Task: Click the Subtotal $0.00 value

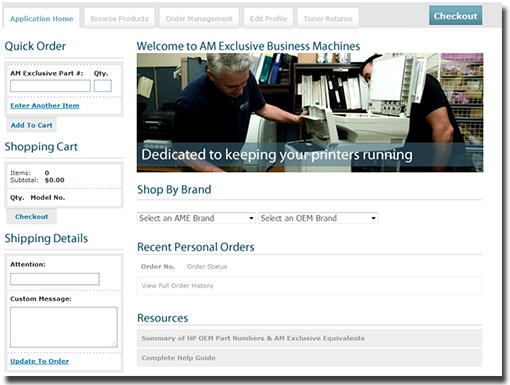Action: (x=55, y=180)
